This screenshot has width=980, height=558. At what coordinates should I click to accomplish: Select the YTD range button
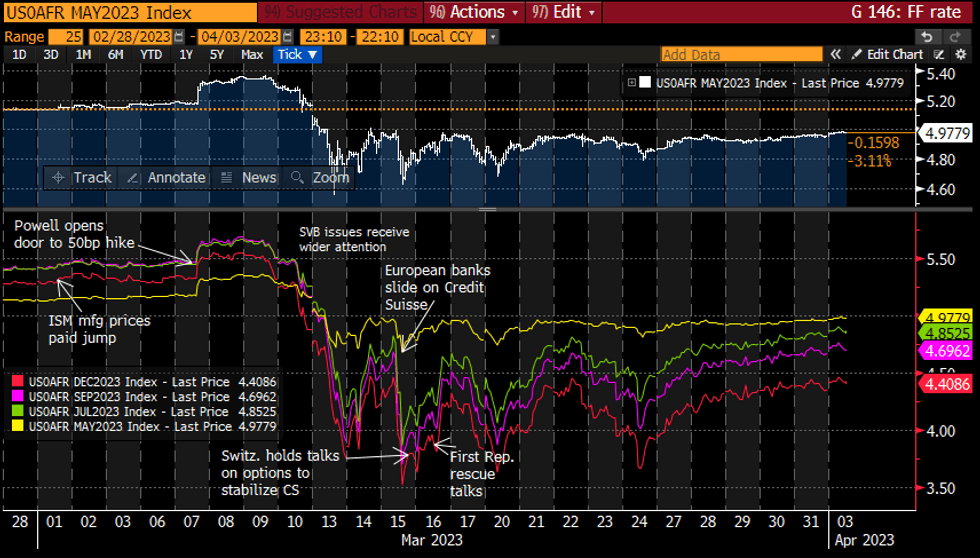pos(151,55)
